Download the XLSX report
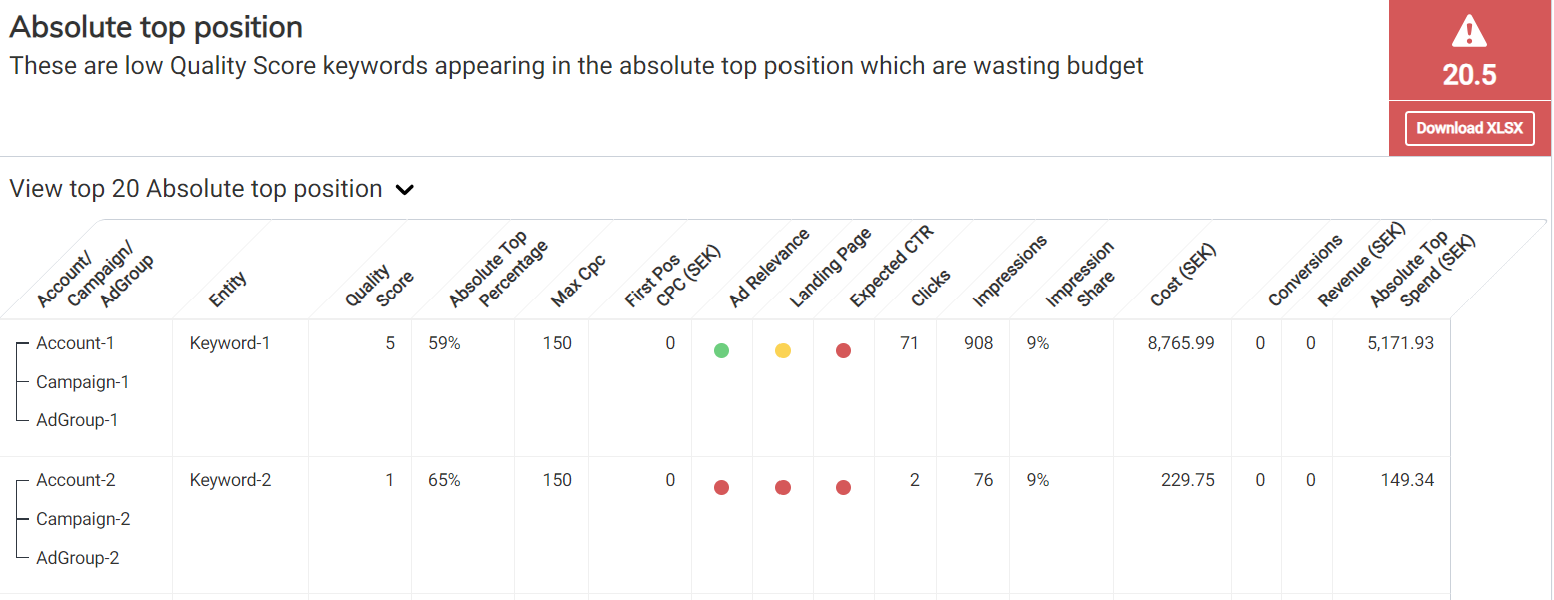Screen dimensions: 1554x600 pos(1469,128)
